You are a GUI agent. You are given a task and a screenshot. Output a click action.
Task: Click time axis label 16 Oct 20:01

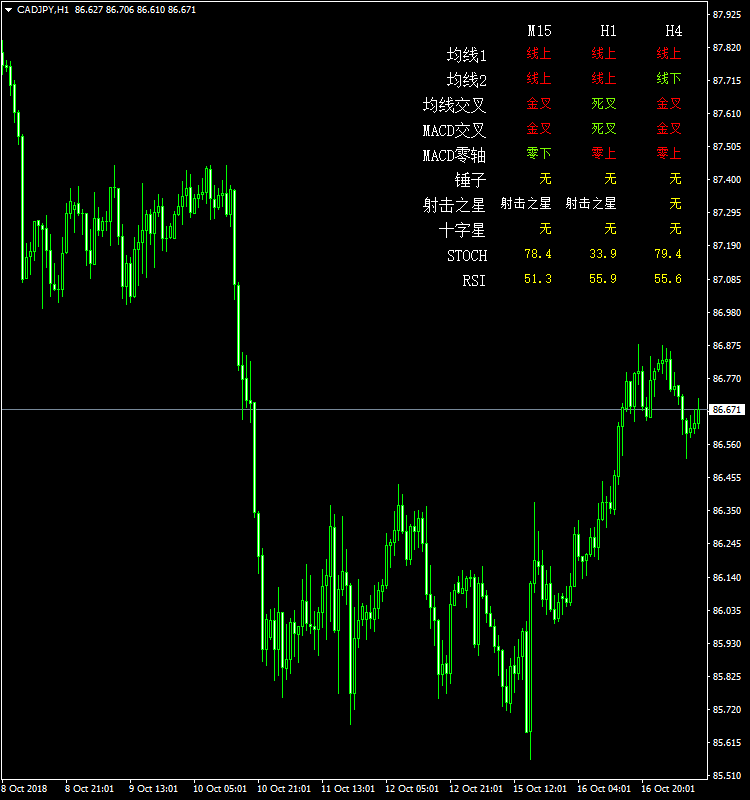[668, 789]
